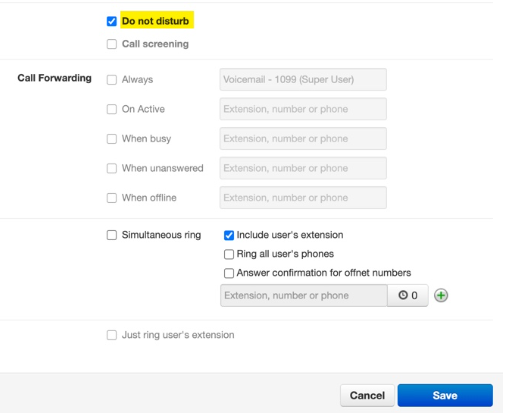Image resolution: width=509 pixels, height=413 pixels.
Task: Save the call settings
Action: pyautogui.click(x=445, y=395)
